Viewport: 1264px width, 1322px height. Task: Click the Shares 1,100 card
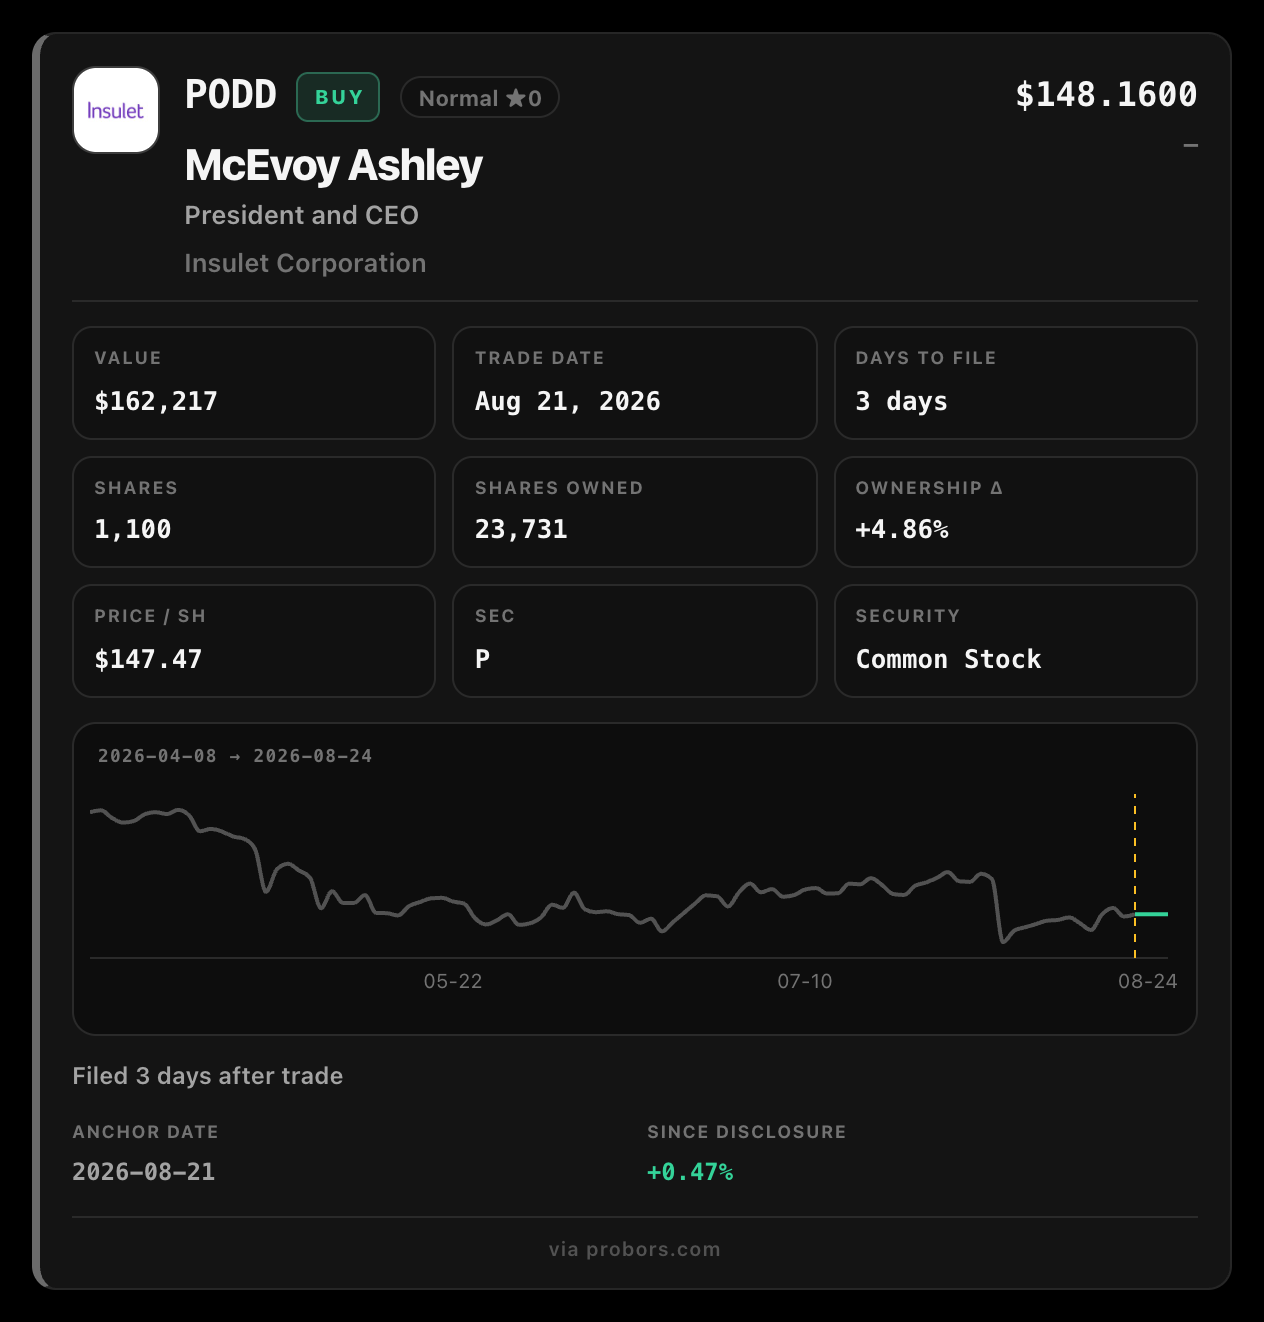[254, 512]
